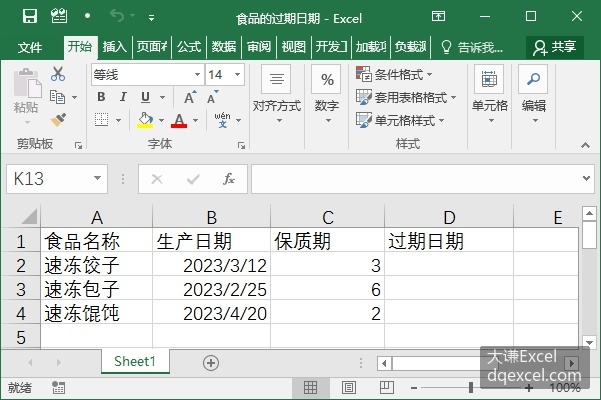Toggle Italic formatting

(x=123, y=97)
